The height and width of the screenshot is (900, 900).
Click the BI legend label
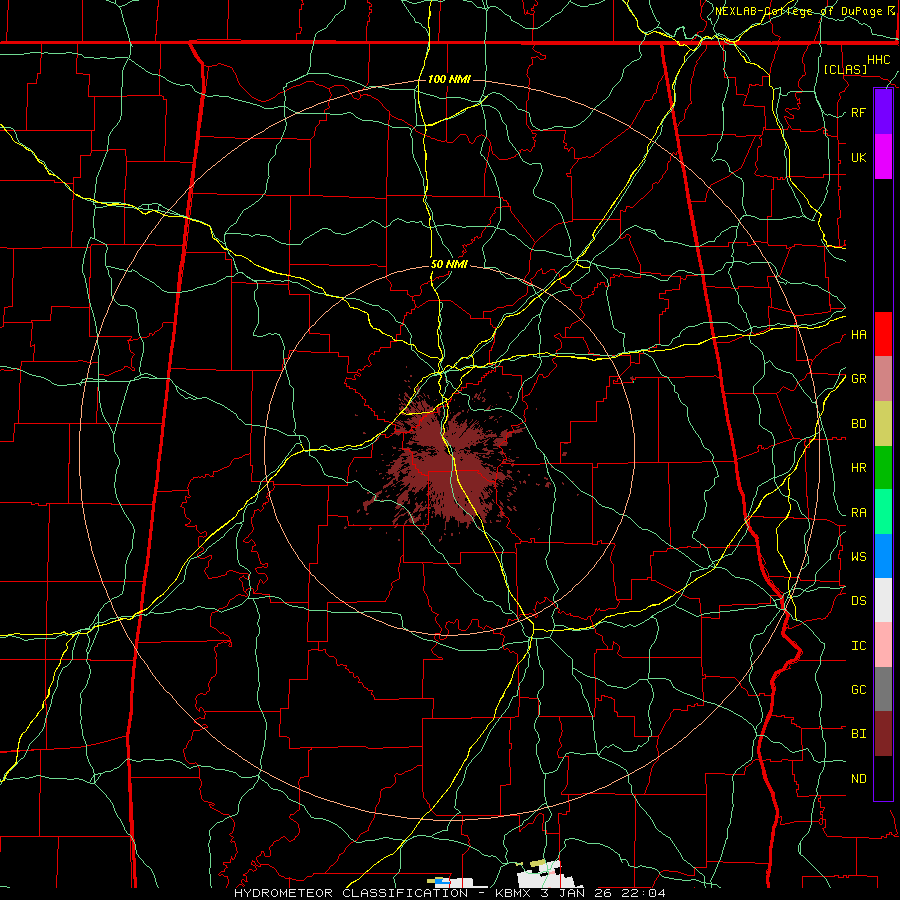[x=858, y=734]
